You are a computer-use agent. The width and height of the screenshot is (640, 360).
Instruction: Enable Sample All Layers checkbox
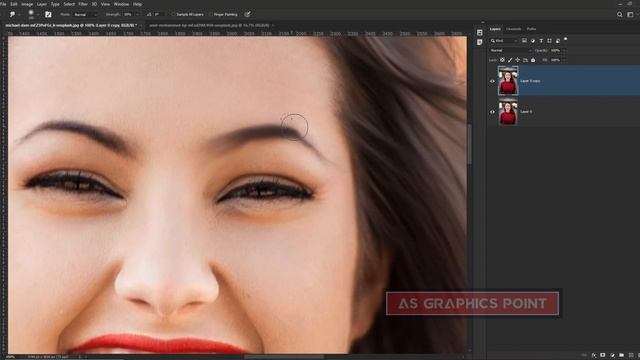tap(173, 14)
